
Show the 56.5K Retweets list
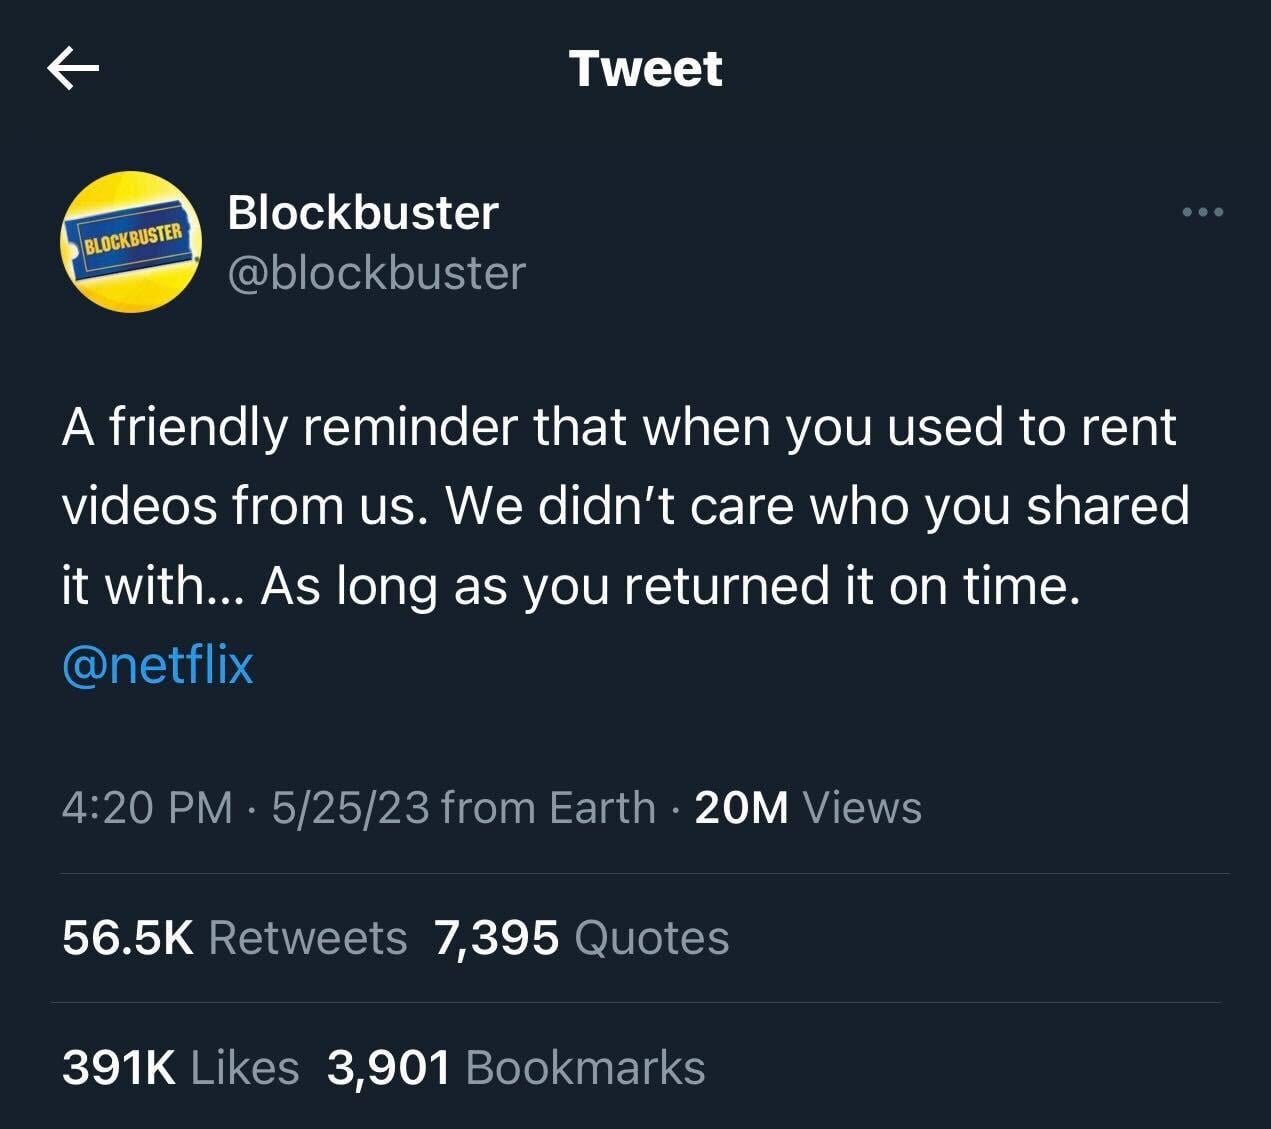234,938
